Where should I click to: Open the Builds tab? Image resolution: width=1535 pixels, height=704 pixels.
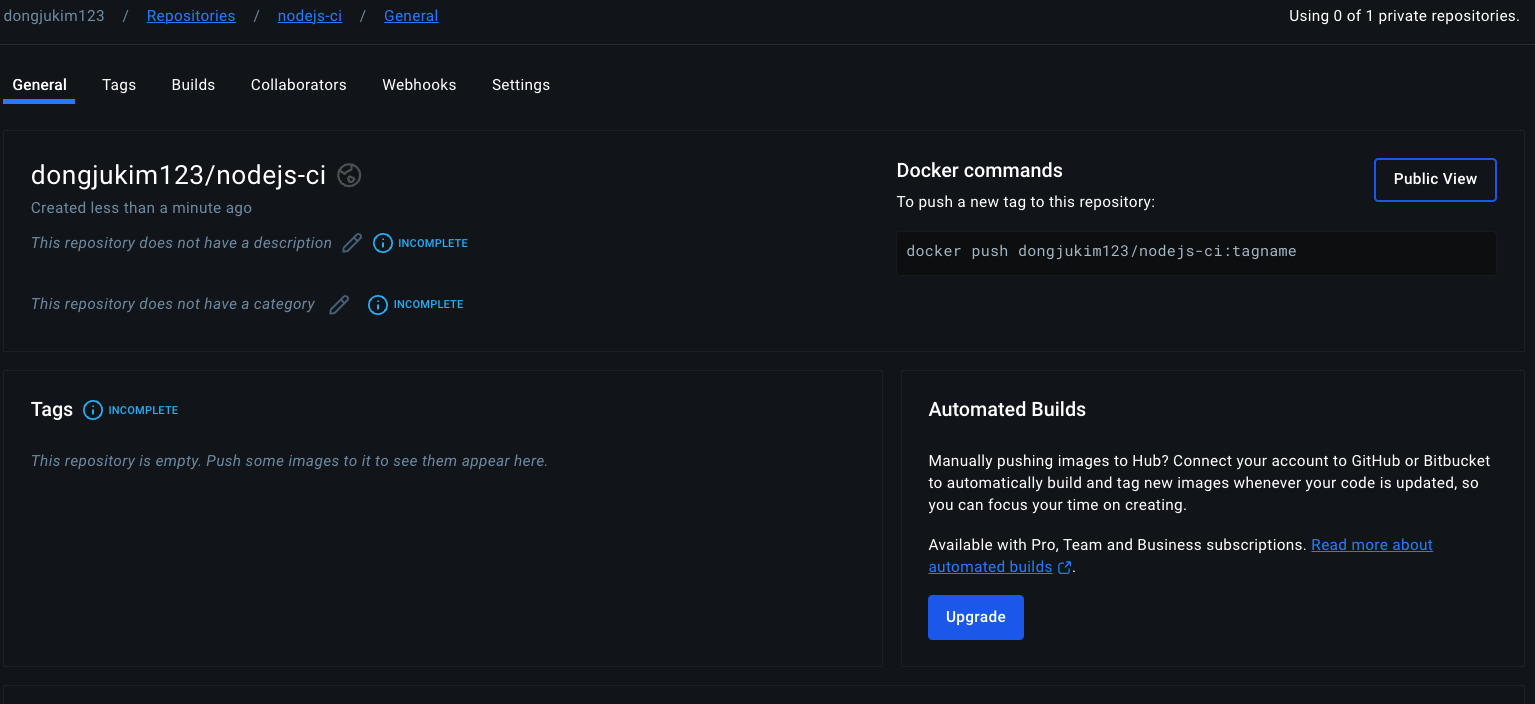[193, 85]
